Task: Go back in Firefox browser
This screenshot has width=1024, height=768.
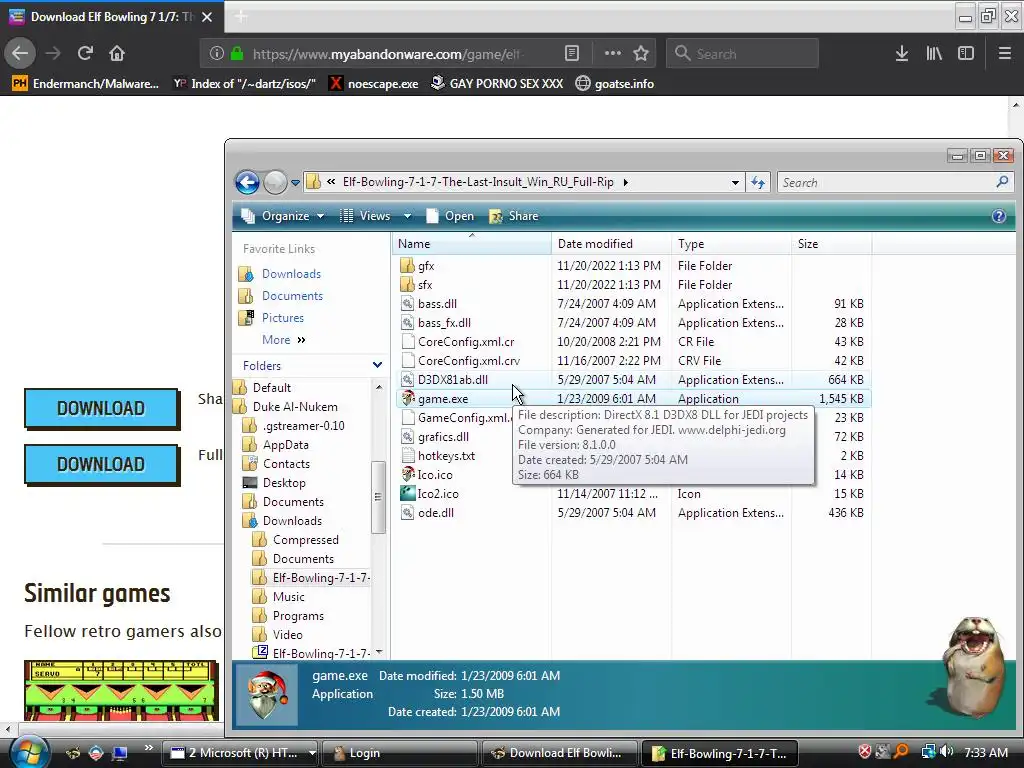Action: point(20,54)
